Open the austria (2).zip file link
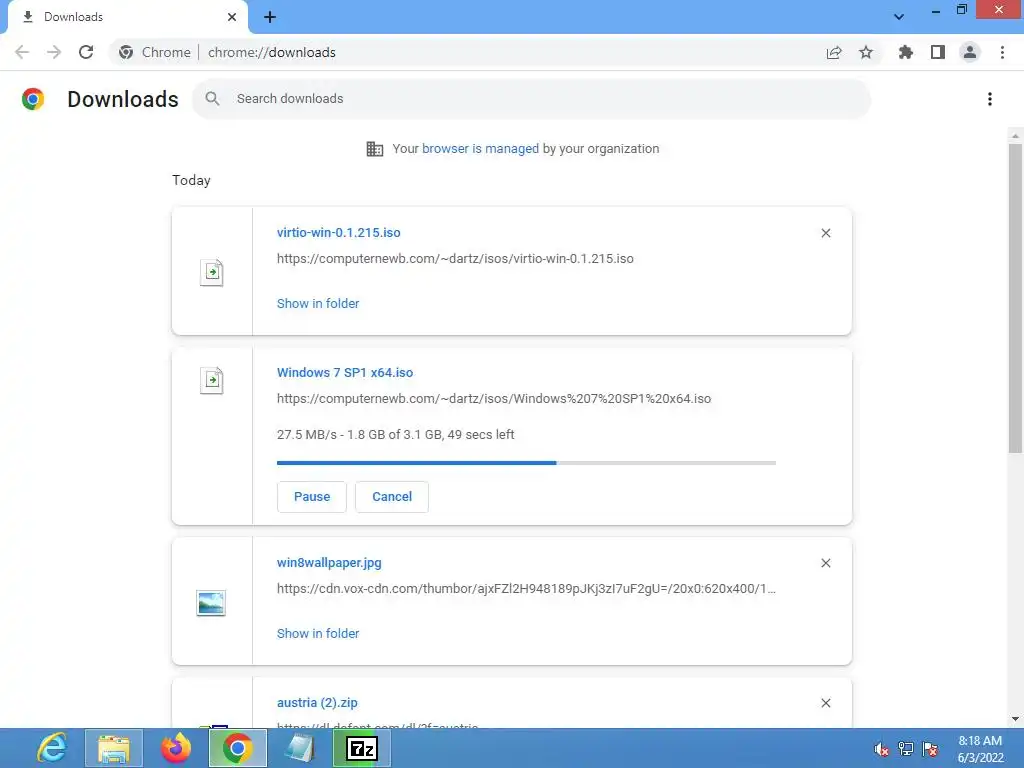The image size is (1024, 768). pyautogui.click(x=317, y=703)
